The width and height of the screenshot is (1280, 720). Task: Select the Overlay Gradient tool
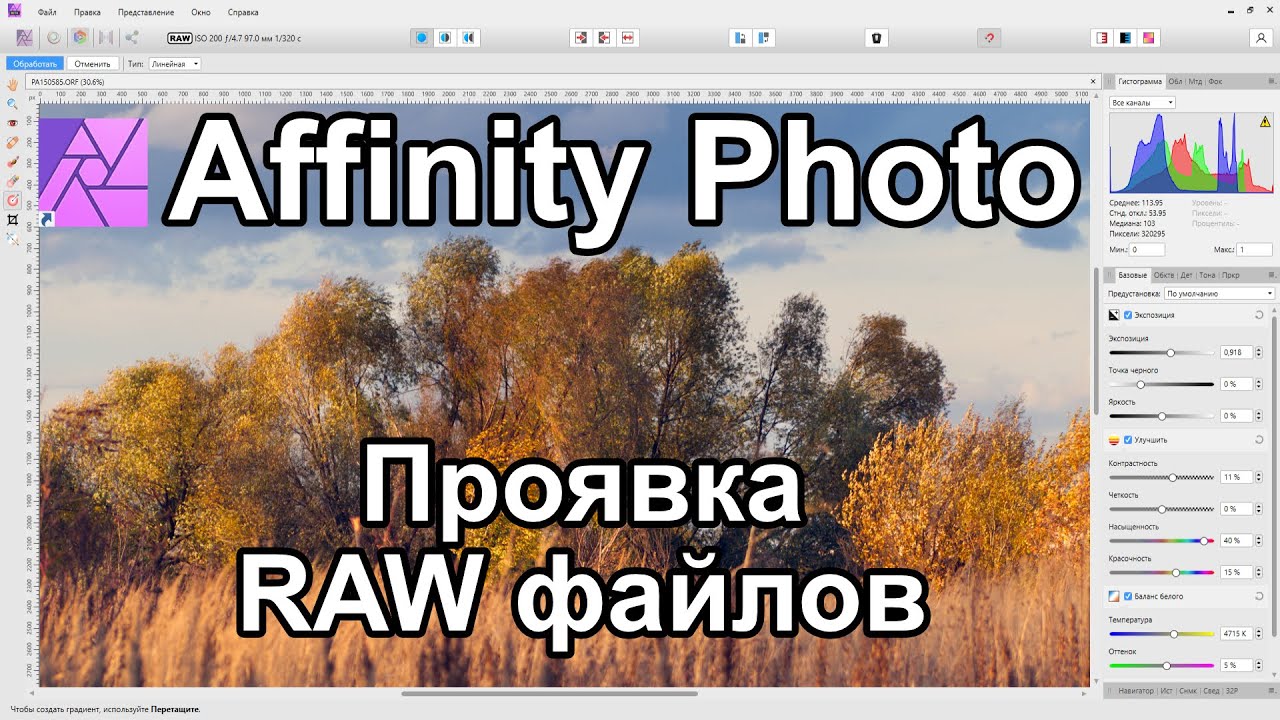point(13,200)
